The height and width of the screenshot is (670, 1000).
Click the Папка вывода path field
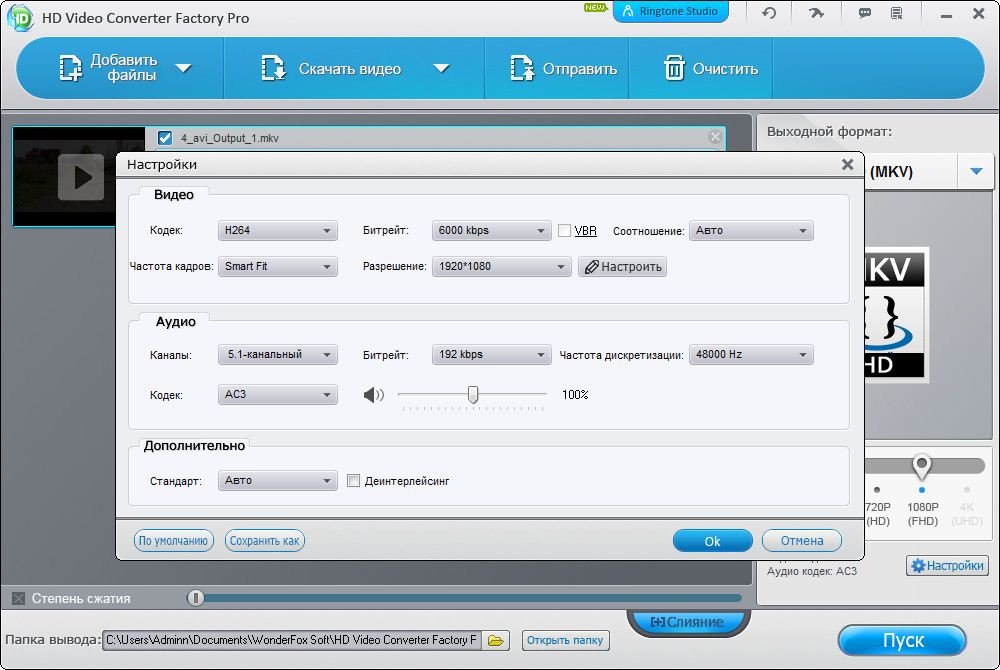292,640
